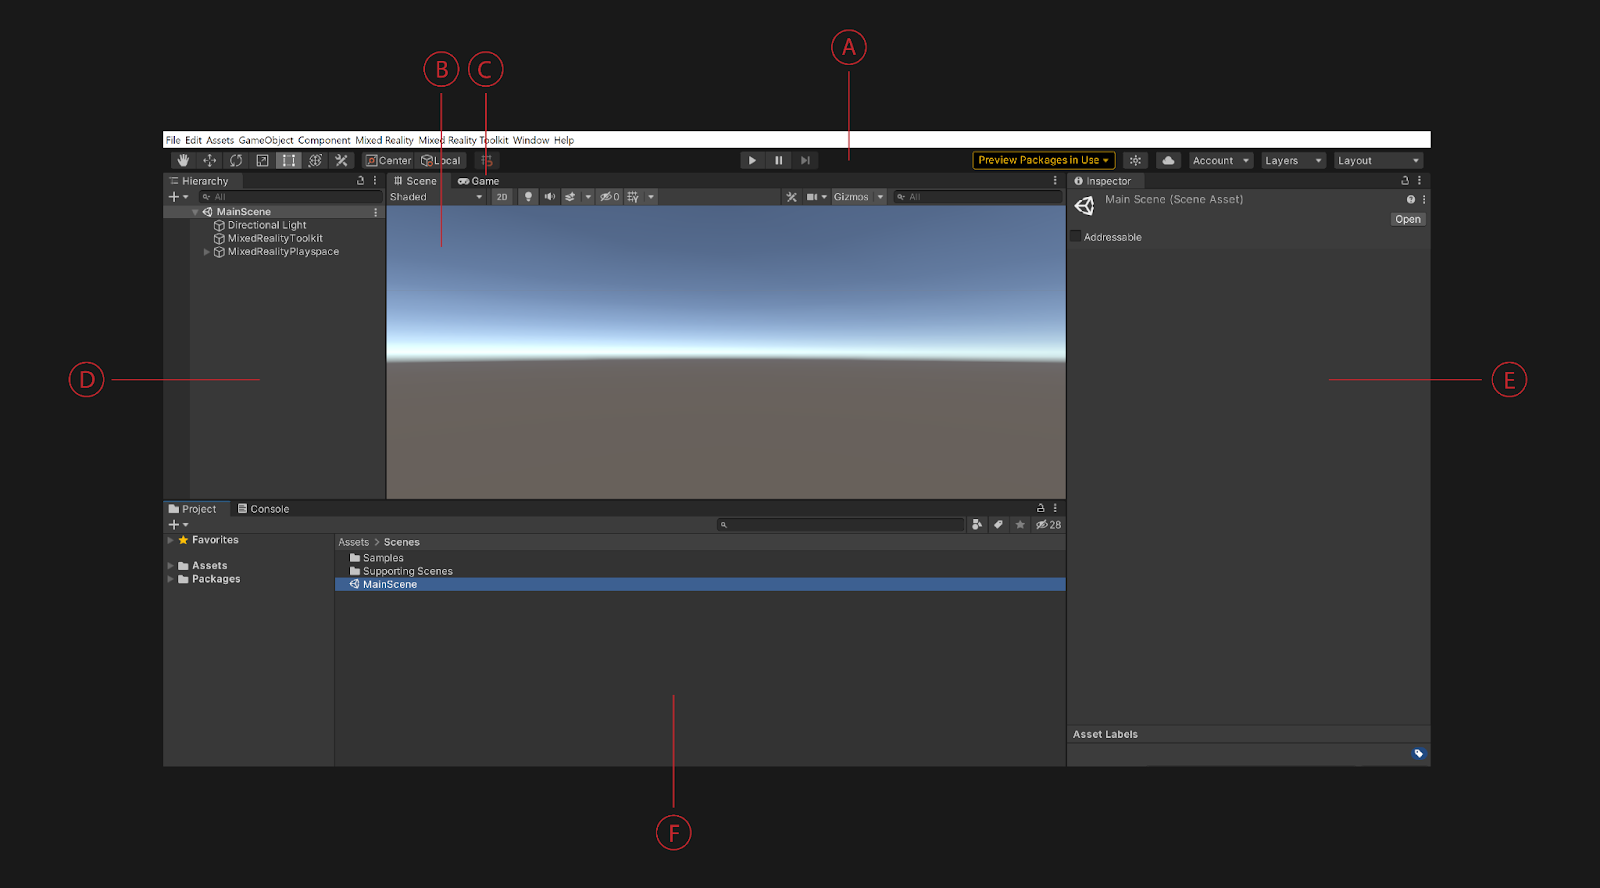This screenshot has height=888, width=1600.
Task: Enable the Addressable checkbox
Action: 1076,236
